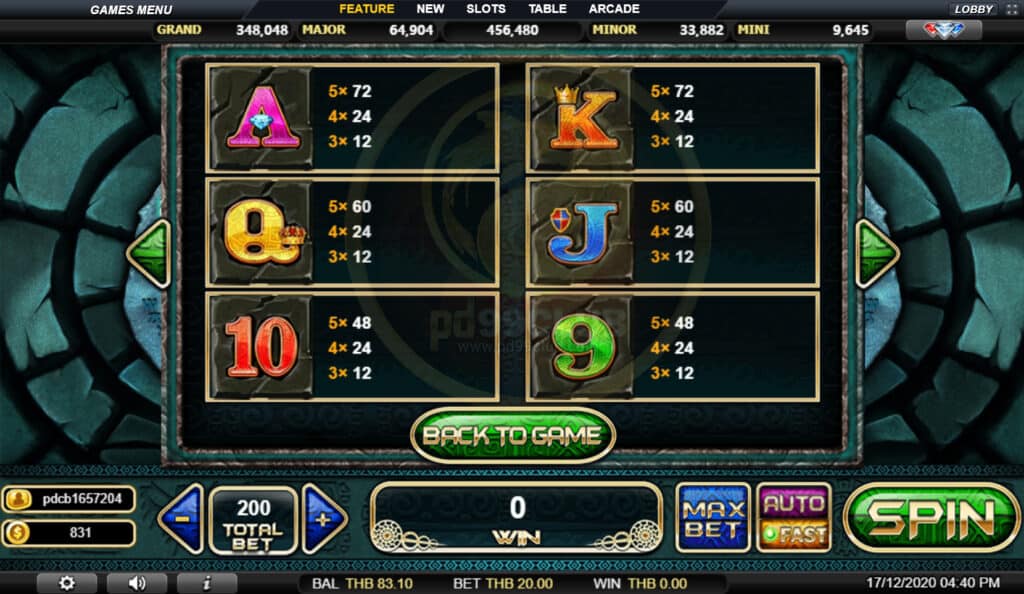Viewport: 1024px width, 594px height.
Task: Hit the green SPIN button
Action: [x=931, y=519]
